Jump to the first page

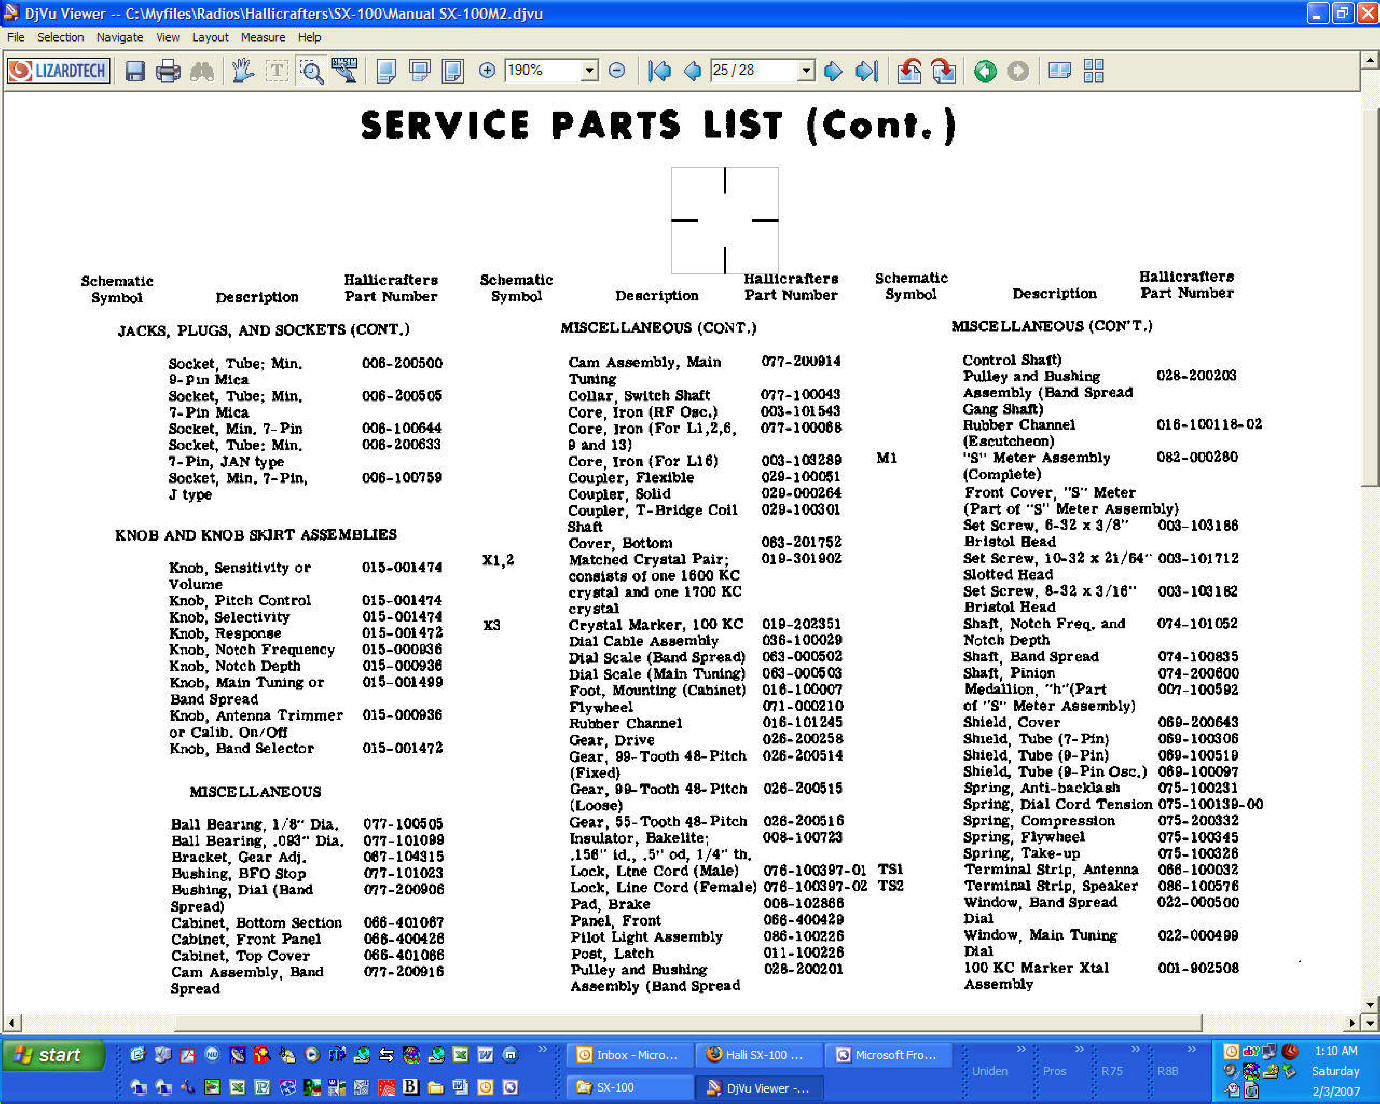tap(659, 71)
